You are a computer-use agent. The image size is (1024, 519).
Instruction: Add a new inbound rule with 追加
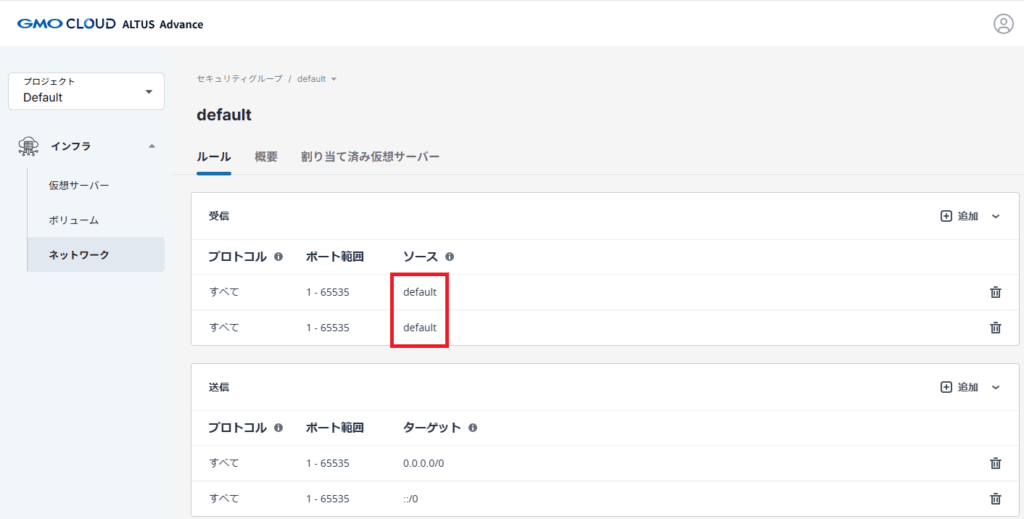tap(959, 216)
